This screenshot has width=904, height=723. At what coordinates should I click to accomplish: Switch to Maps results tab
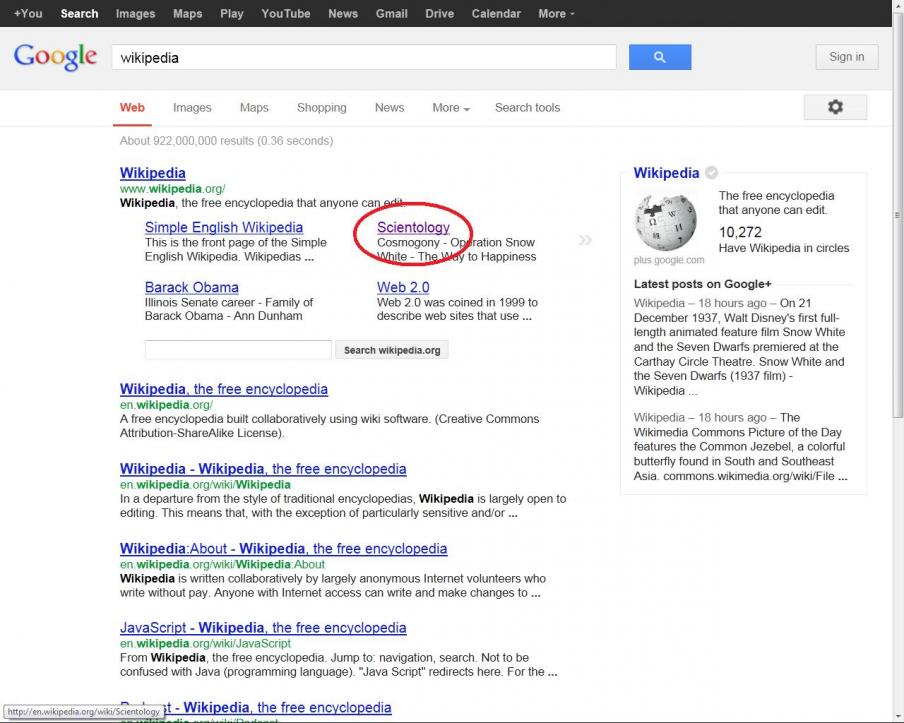pos(254,108)
